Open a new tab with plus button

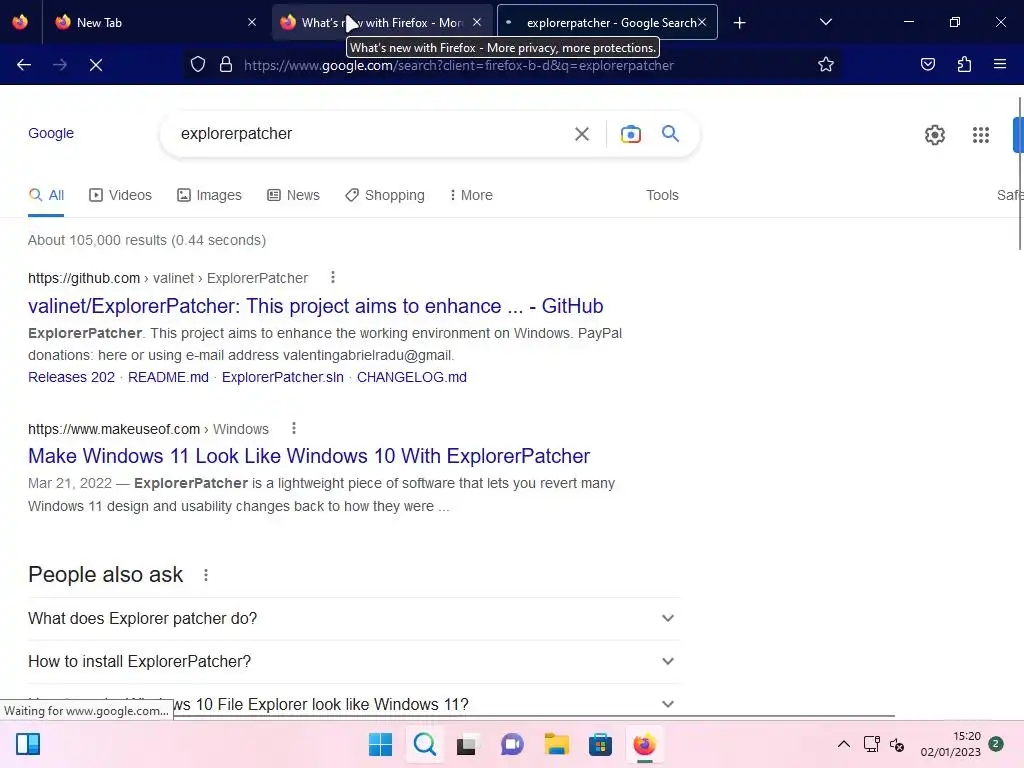pyautogui.click(x=739, y=23)
